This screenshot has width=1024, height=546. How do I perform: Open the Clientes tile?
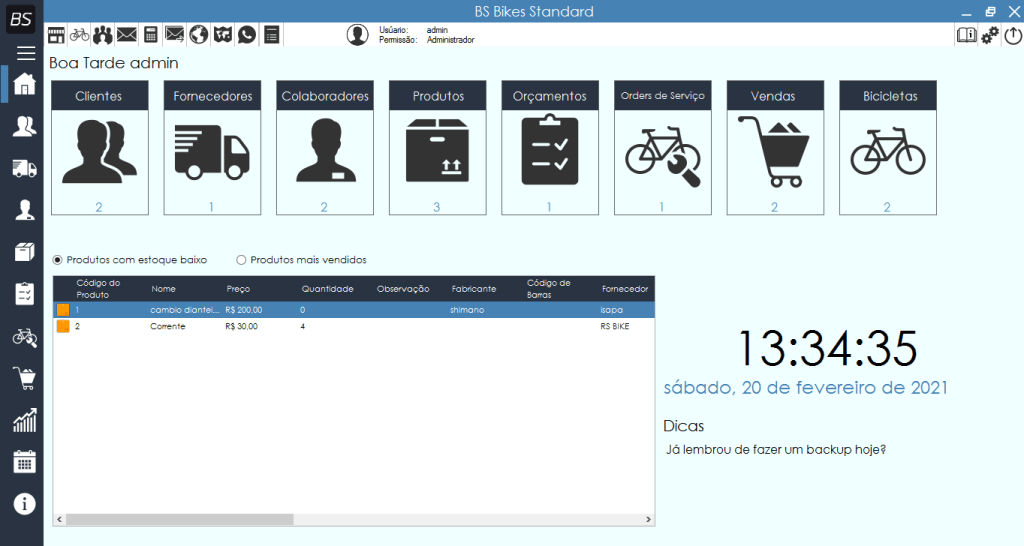click(99, 148)
